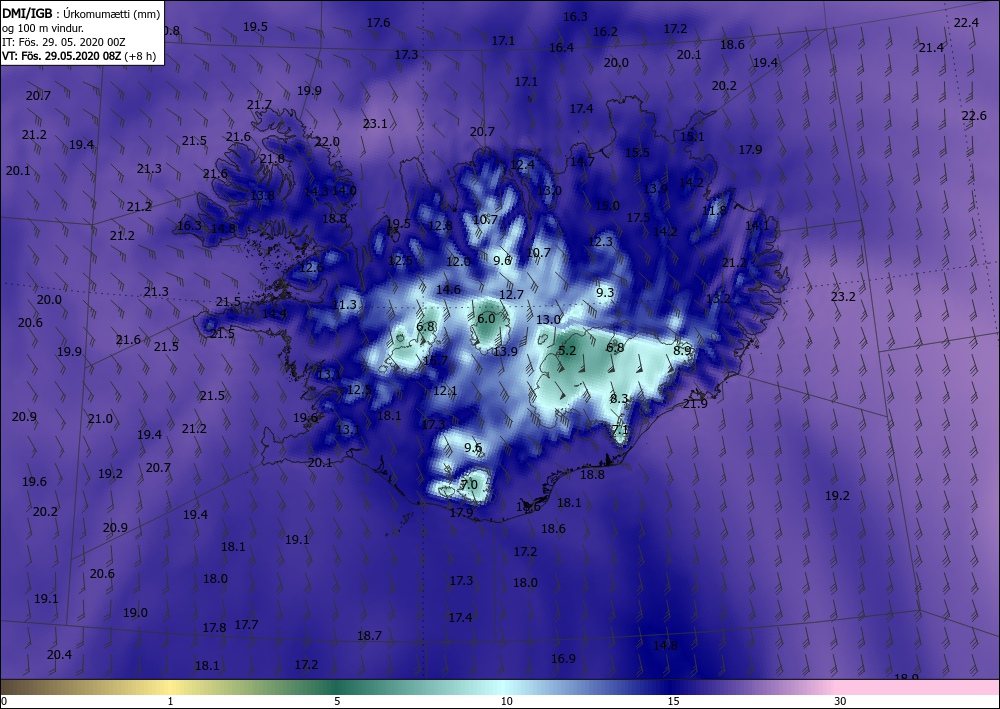Click the map value 14.6
The width and height of the screenshot is (1000, 709).
(448, 289)
